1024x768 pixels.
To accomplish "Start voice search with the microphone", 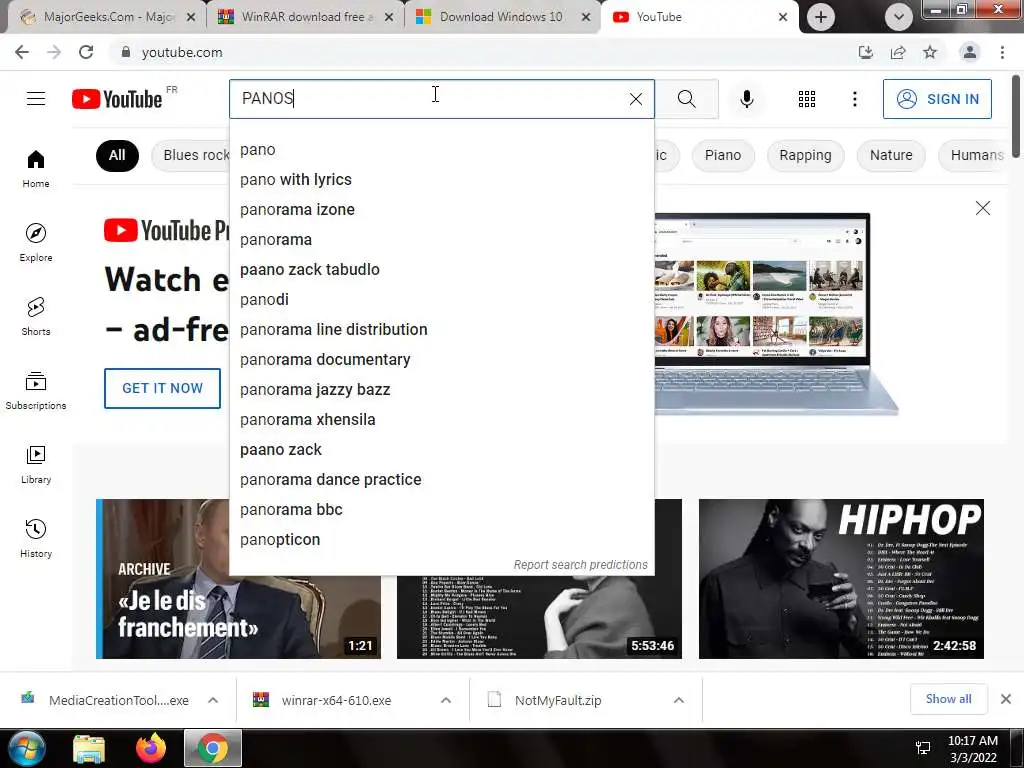I will click(746, 99).
